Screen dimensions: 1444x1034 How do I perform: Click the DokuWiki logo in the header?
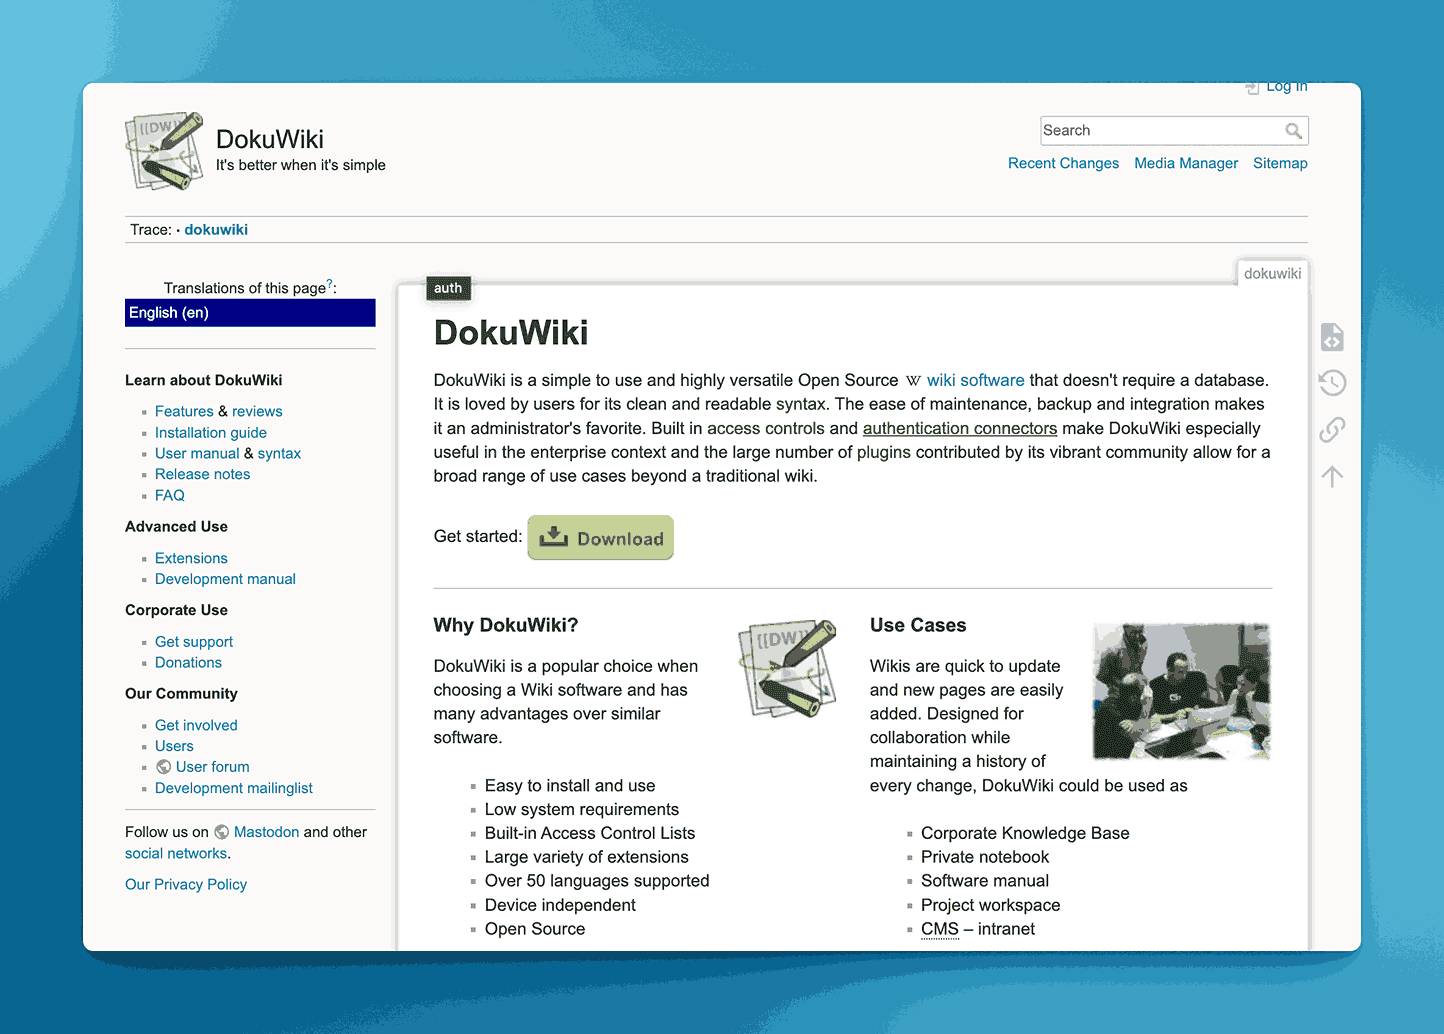click(x=164, y=151)
